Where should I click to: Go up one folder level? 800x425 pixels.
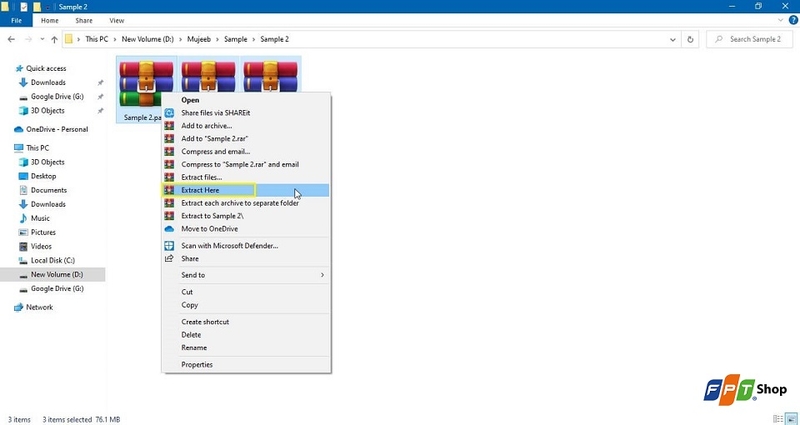54,39
